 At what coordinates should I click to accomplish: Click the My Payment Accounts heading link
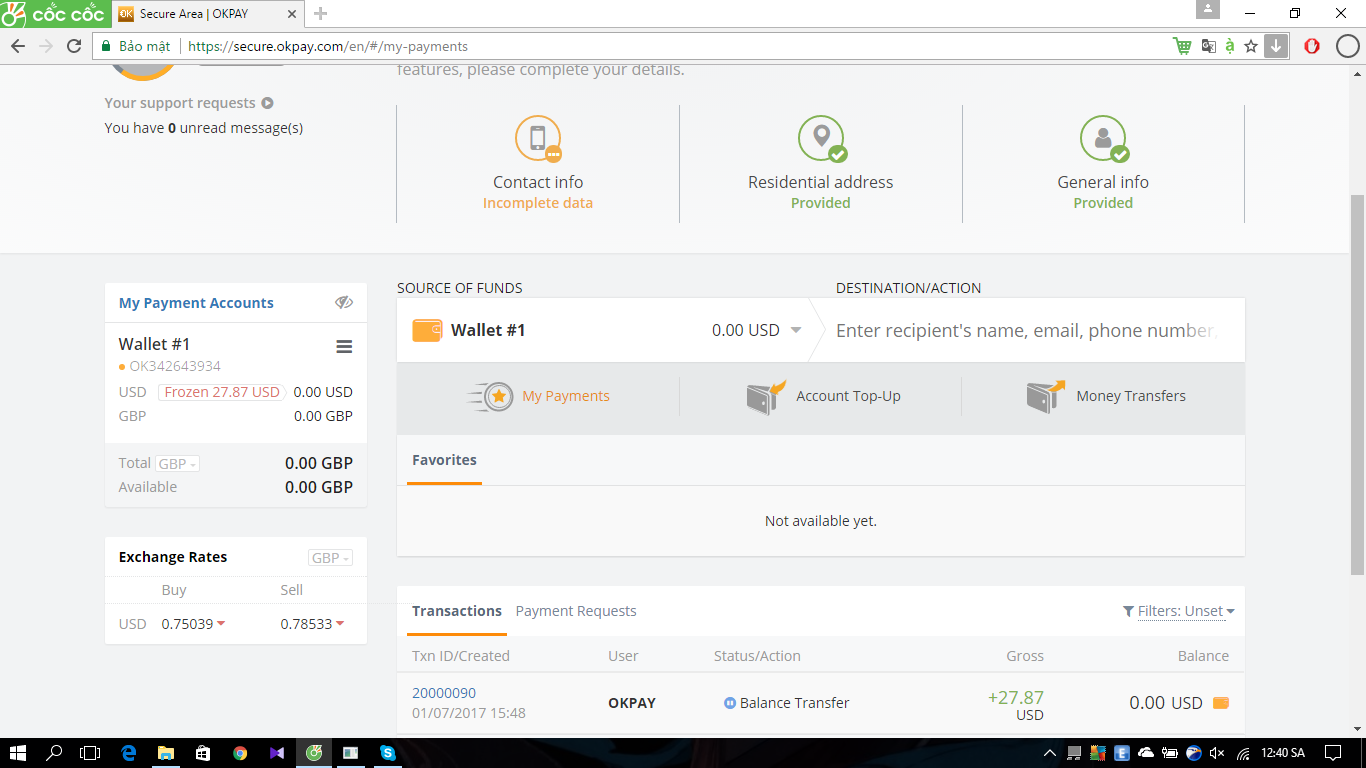pos(196,303)
